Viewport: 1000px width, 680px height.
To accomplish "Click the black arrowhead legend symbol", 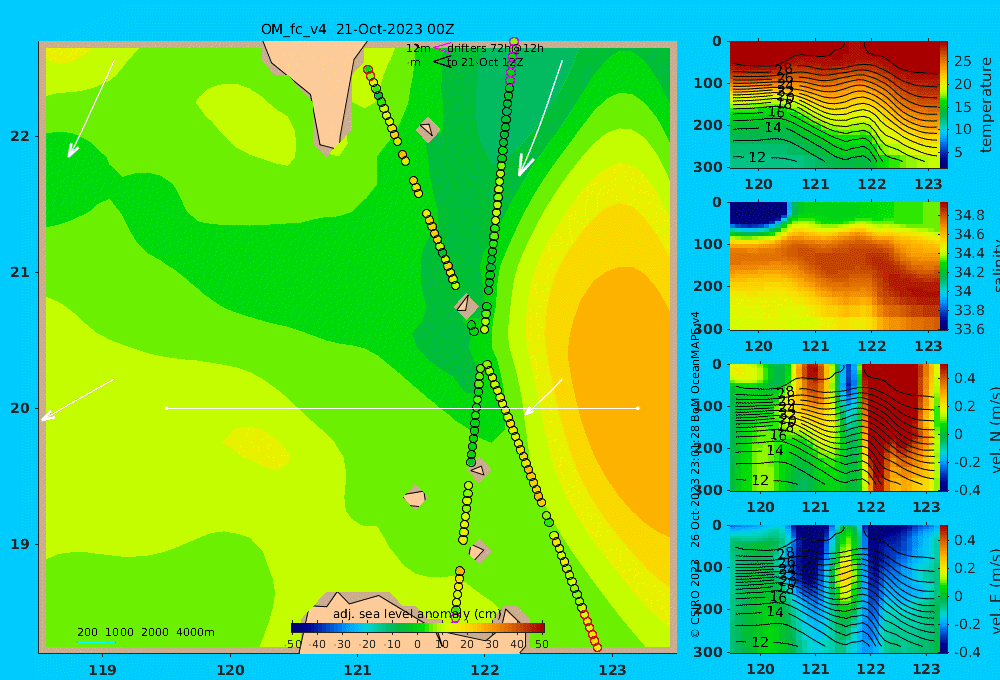I will click(x=441, y=61).
